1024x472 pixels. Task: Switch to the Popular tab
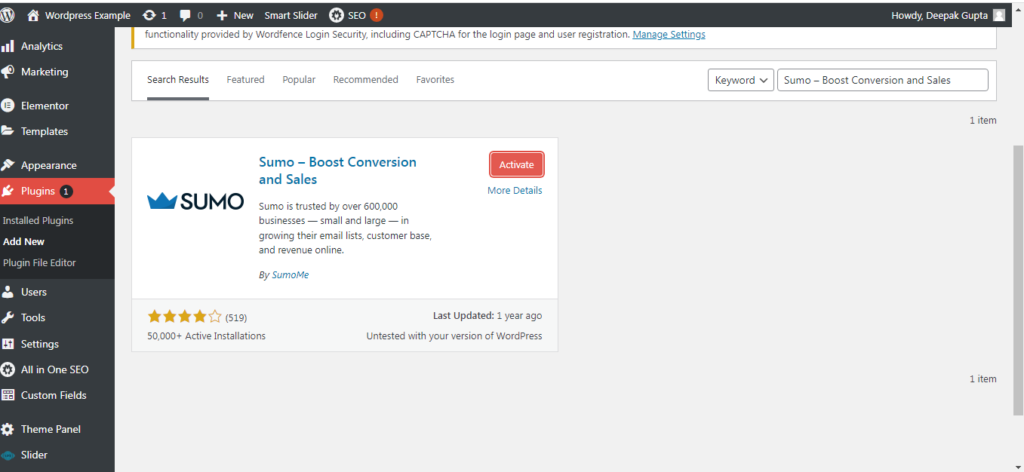[298, 80]
